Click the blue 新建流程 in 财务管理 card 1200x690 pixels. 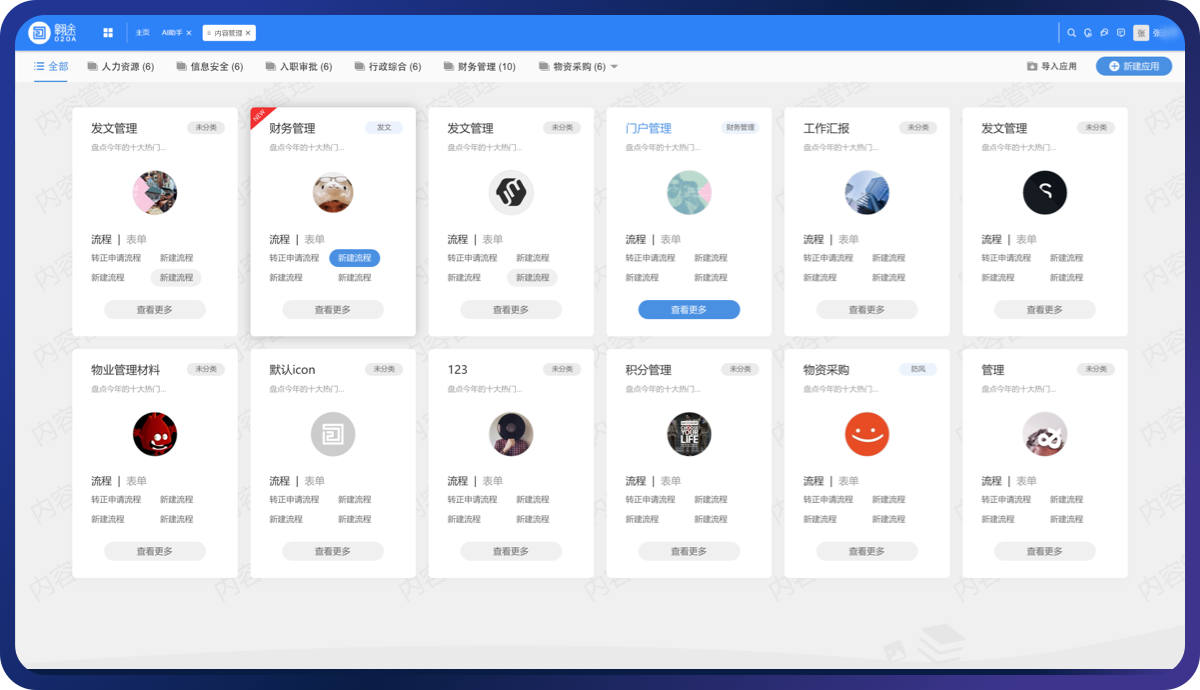[x=354, y=258]
